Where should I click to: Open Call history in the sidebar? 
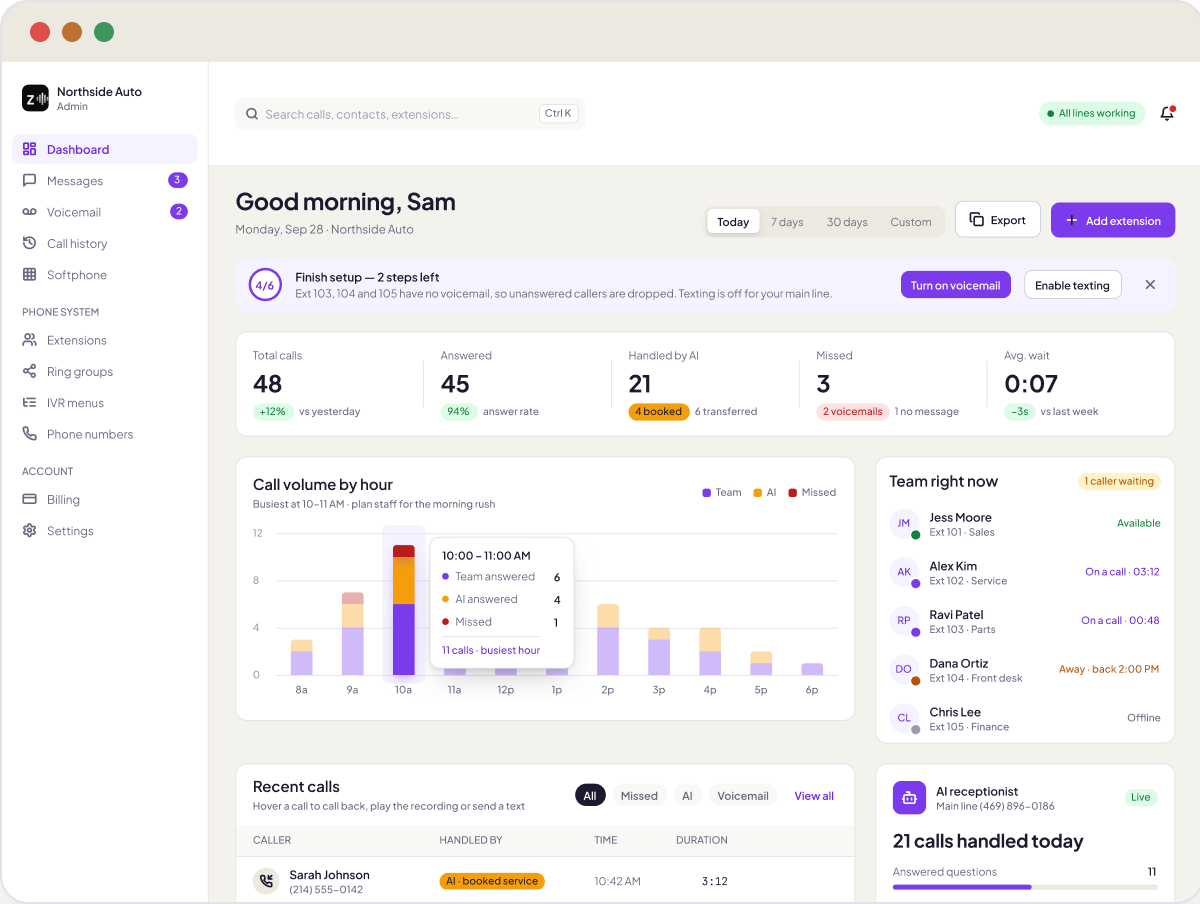click(105, 243)
